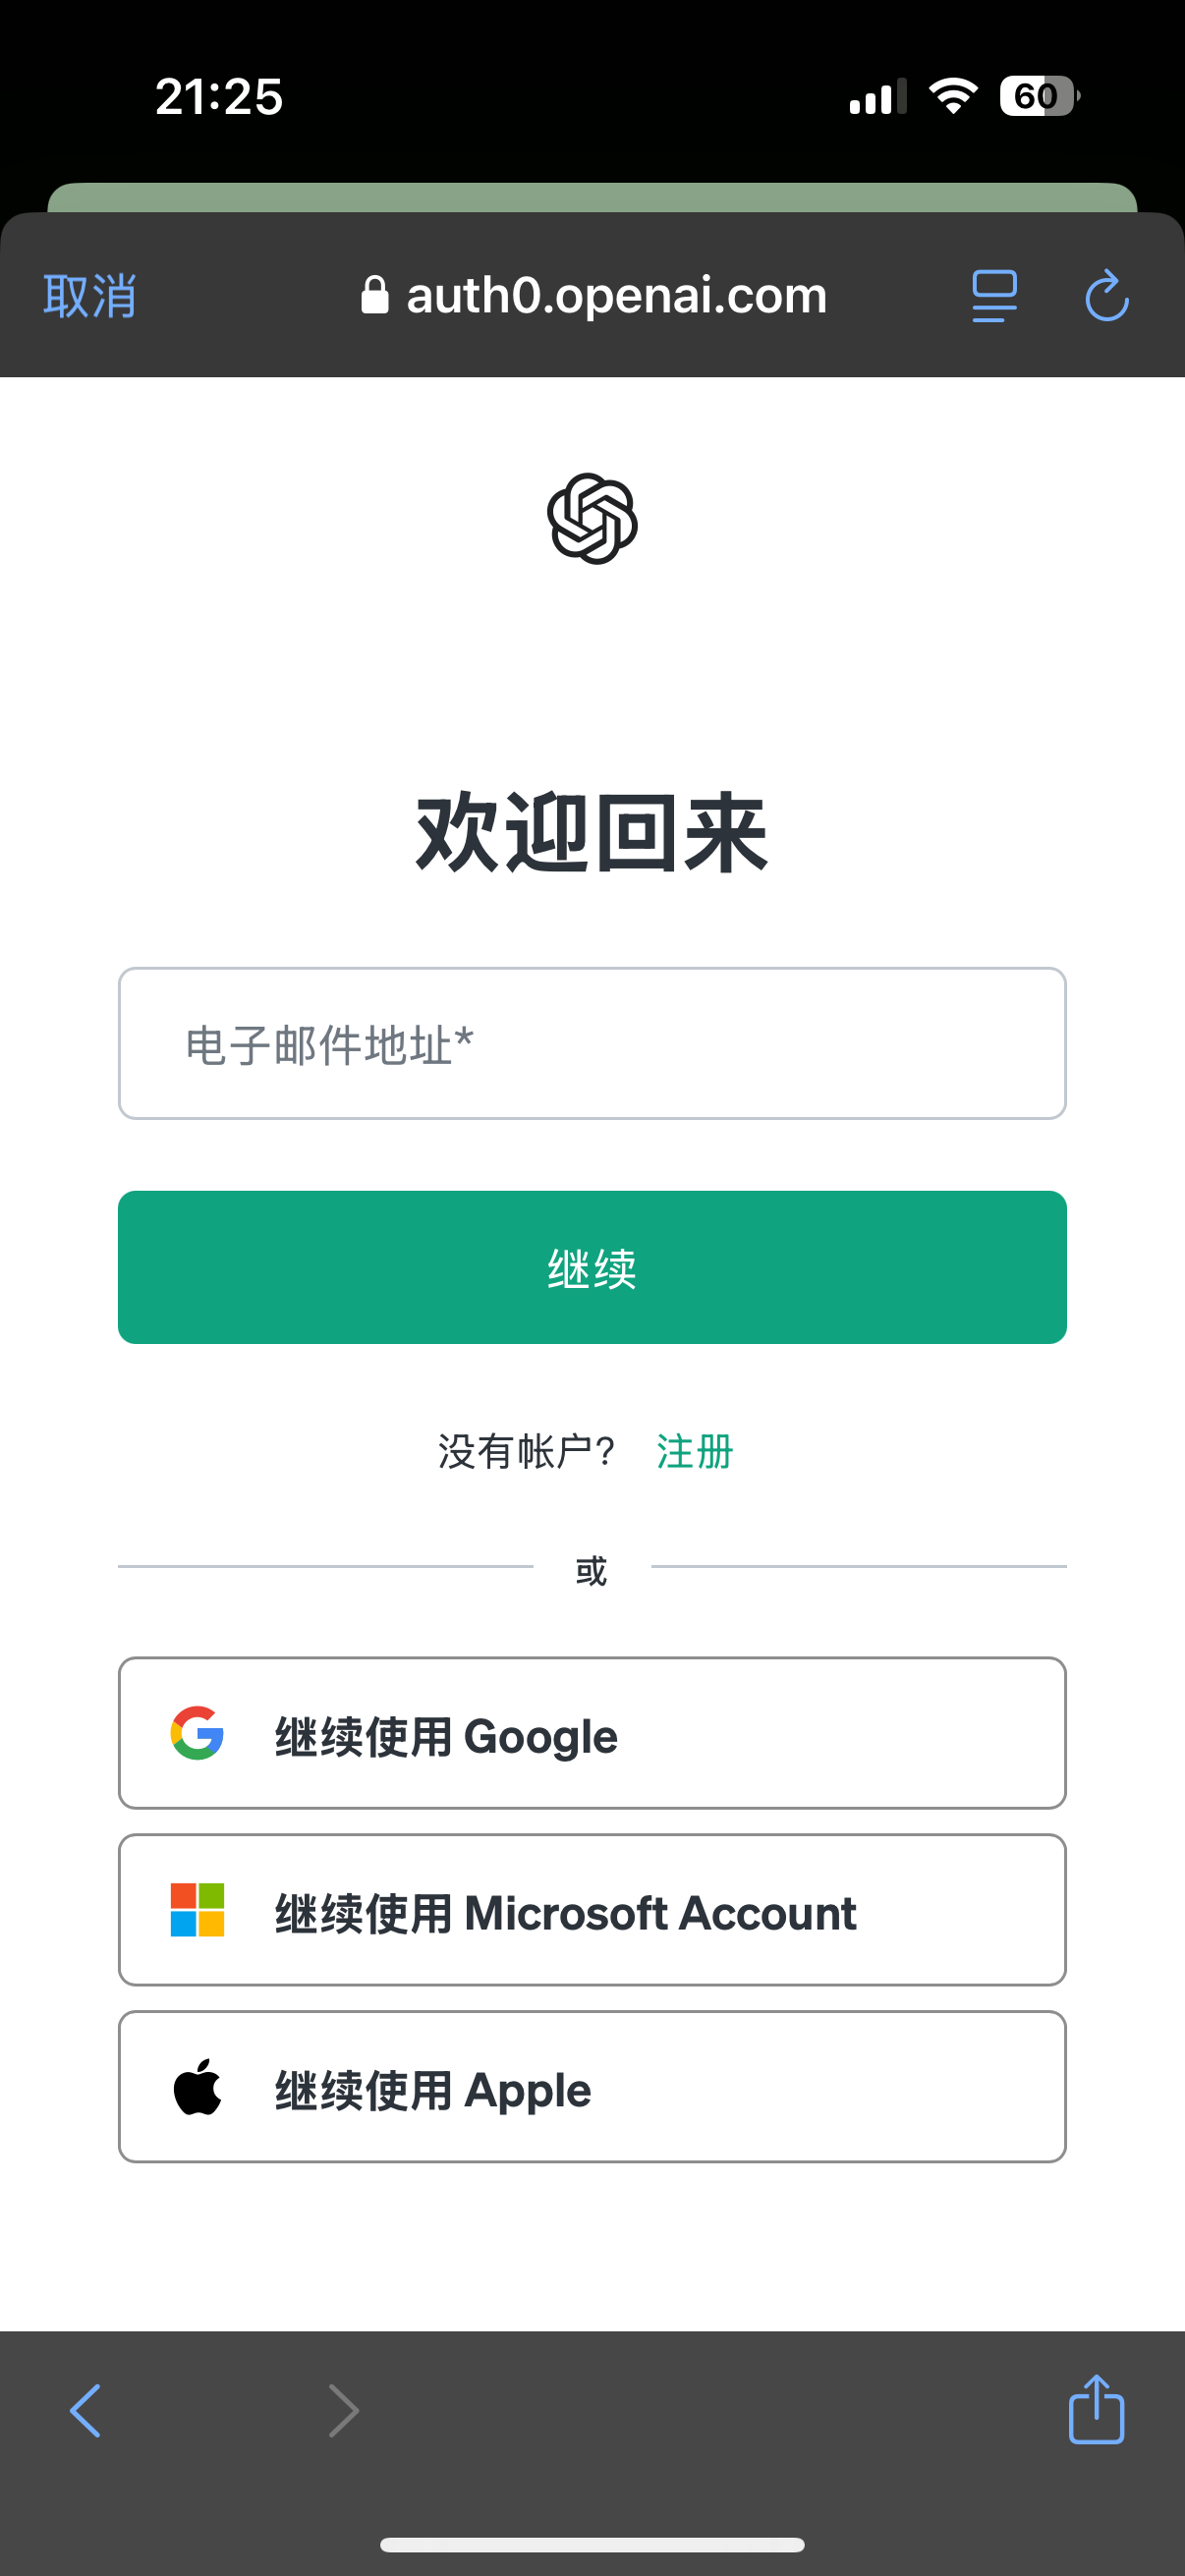Focus the 电子邮件地址 input field
This screenshot has width=1185, height=2576.
click(592, 1043)
